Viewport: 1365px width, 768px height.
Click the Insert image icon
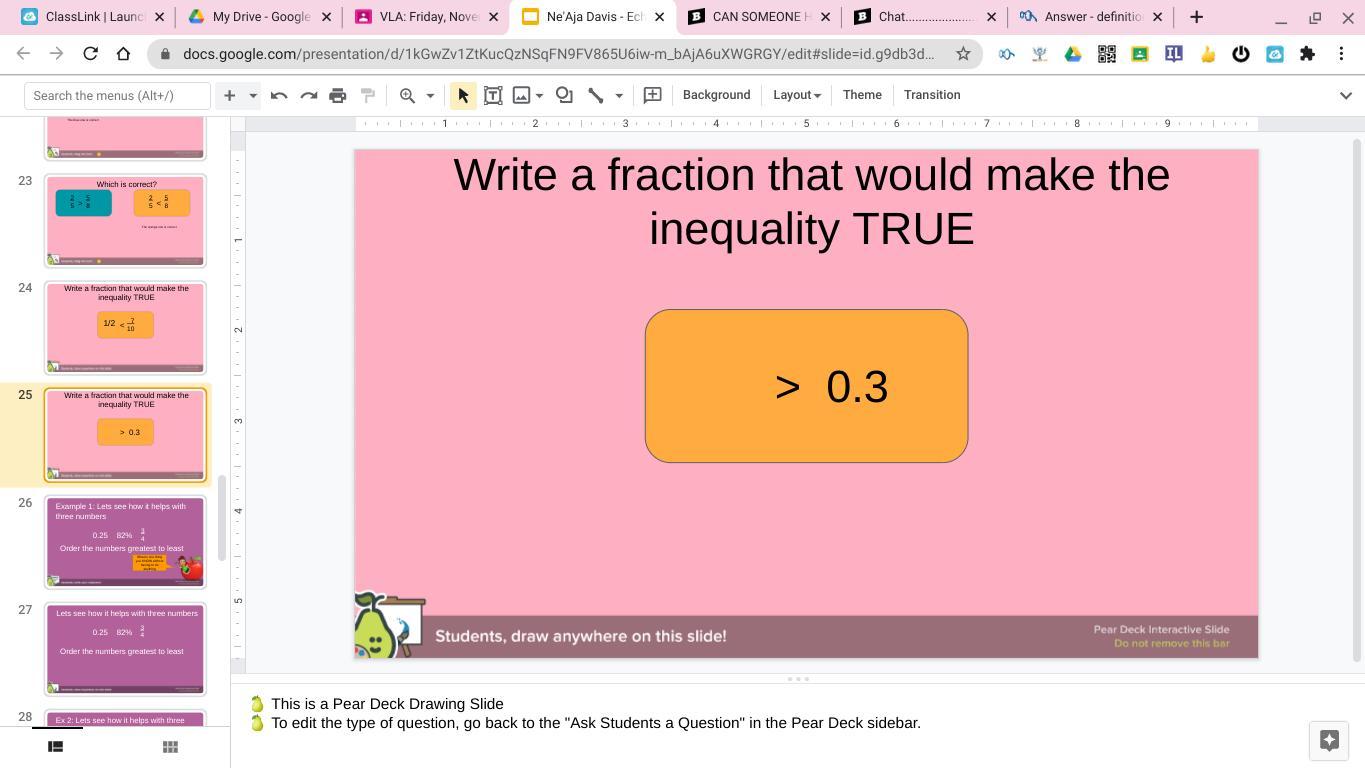click(521, 95)
